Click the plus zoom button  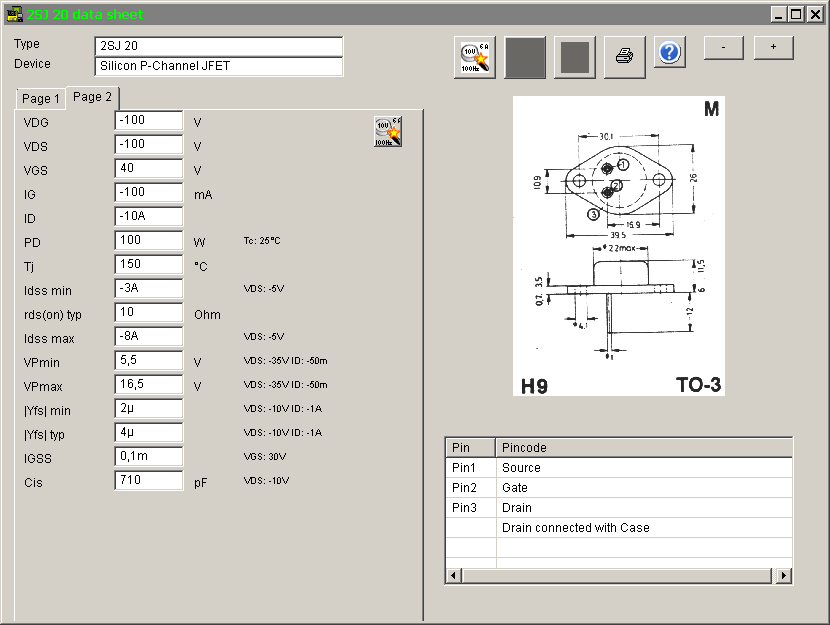(773, 48)
